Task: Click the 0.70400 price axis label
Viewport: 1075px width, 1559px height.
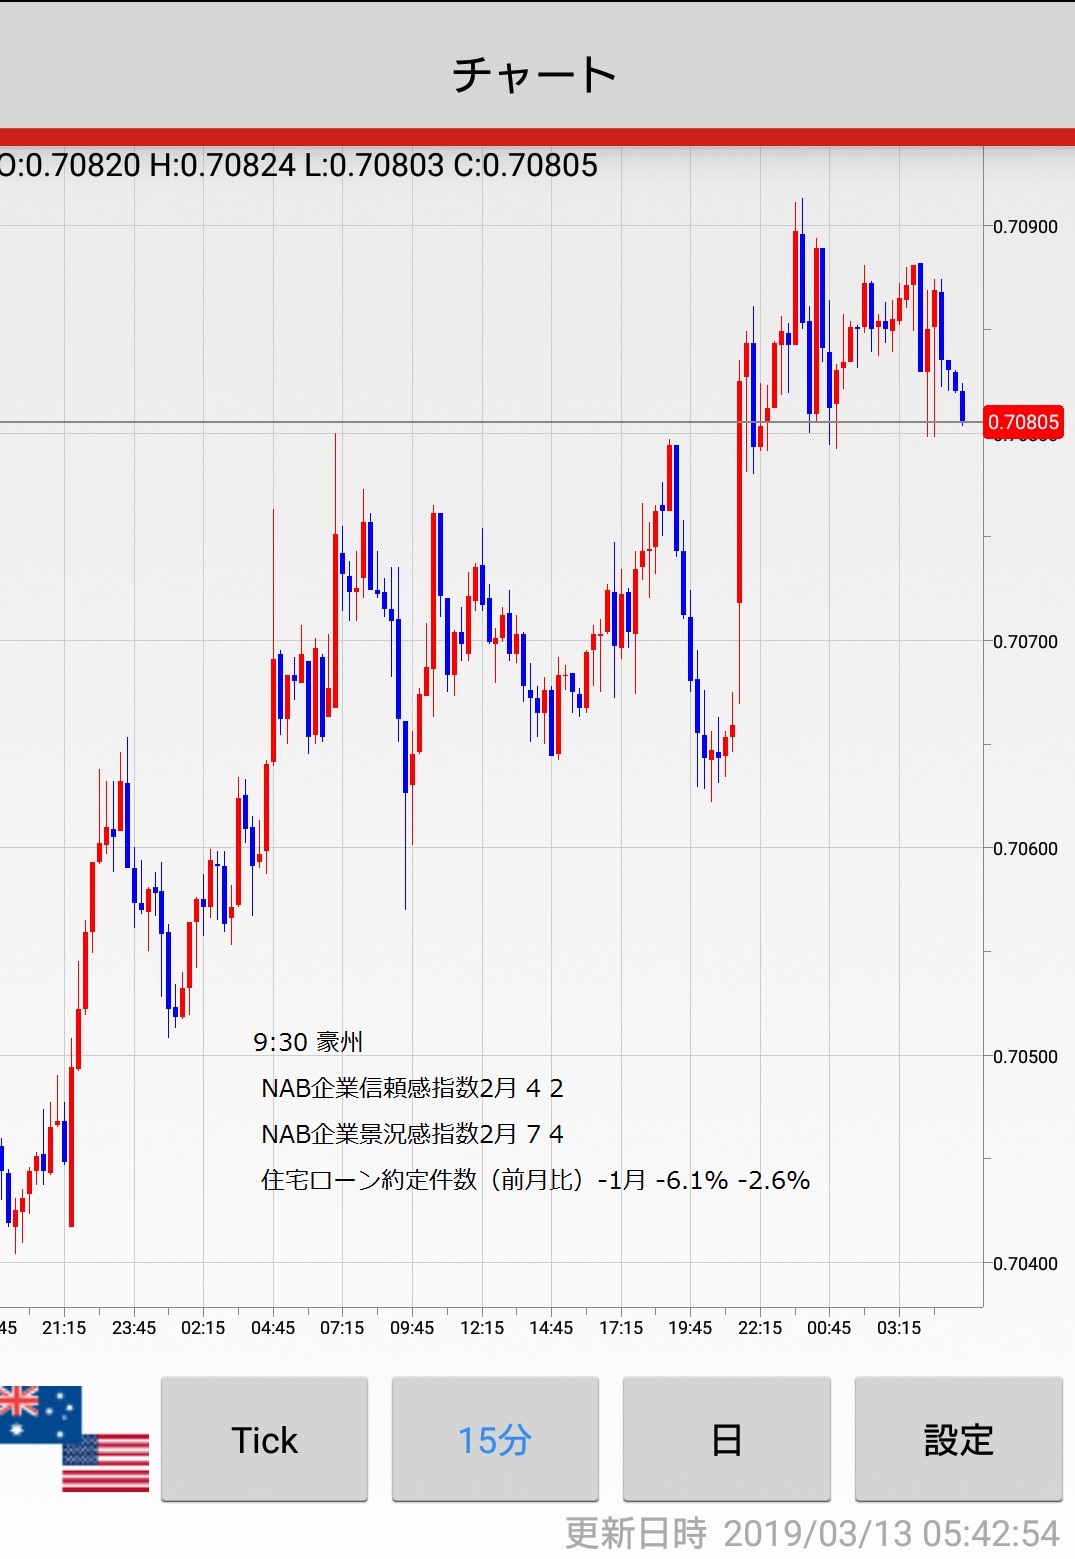Action: [1025, 1264]
